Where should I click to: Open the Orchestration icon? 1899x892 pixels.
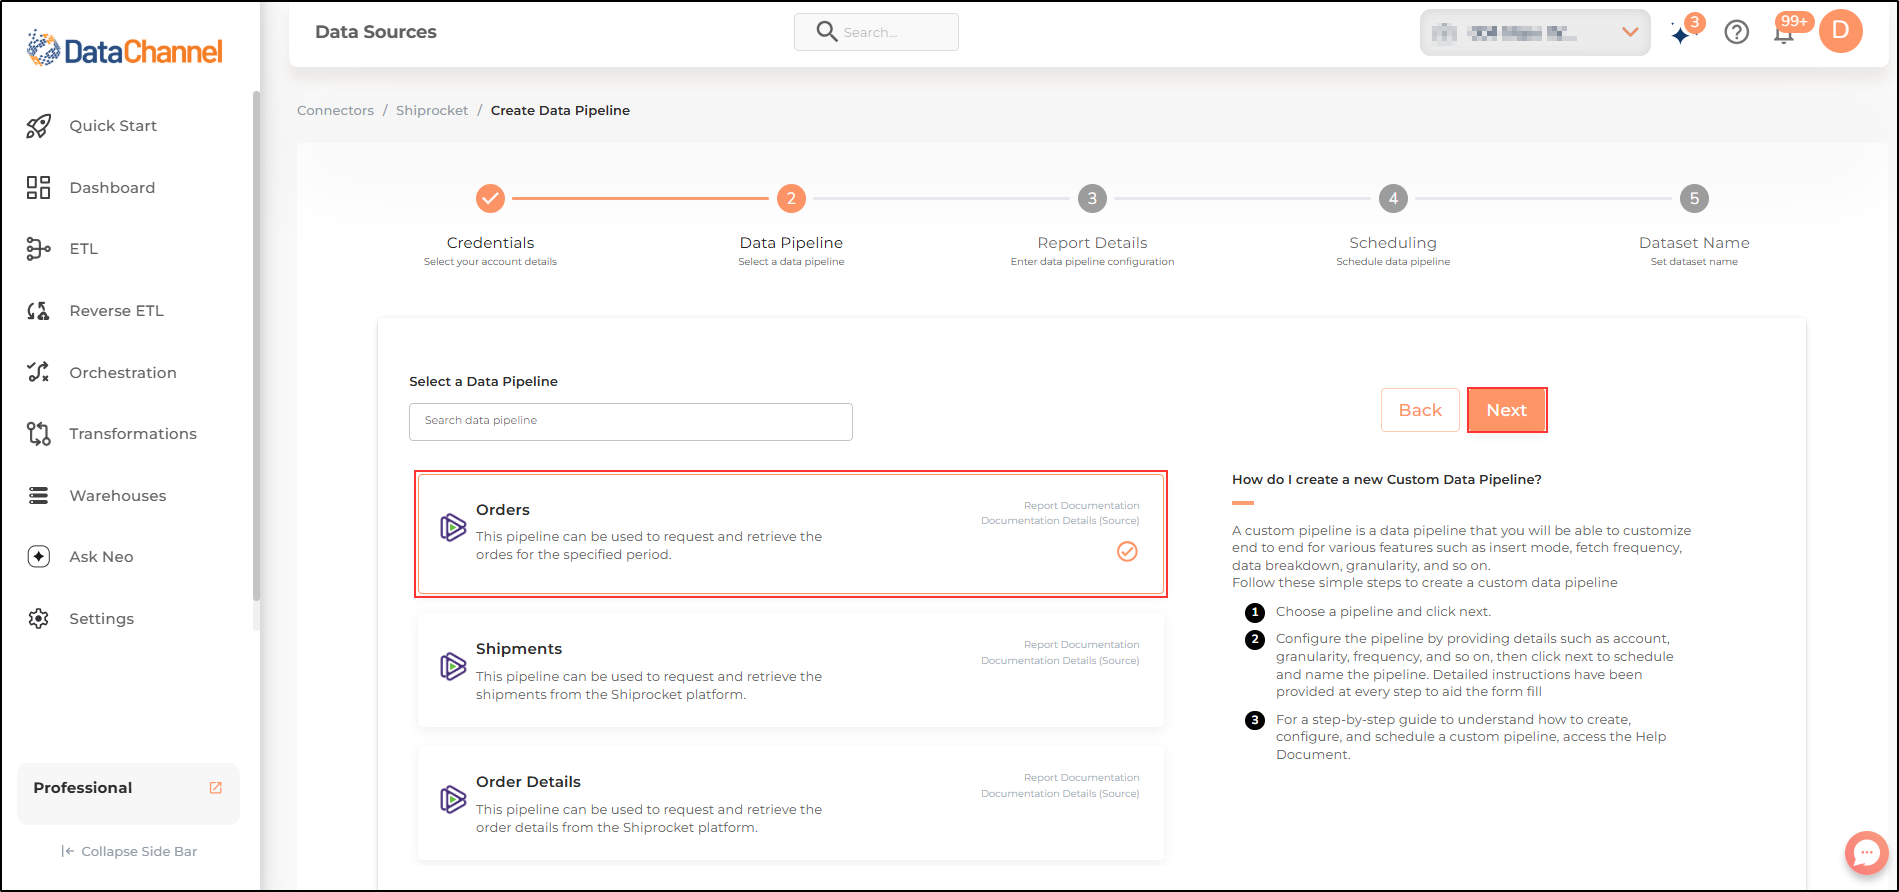pos(38,372)
